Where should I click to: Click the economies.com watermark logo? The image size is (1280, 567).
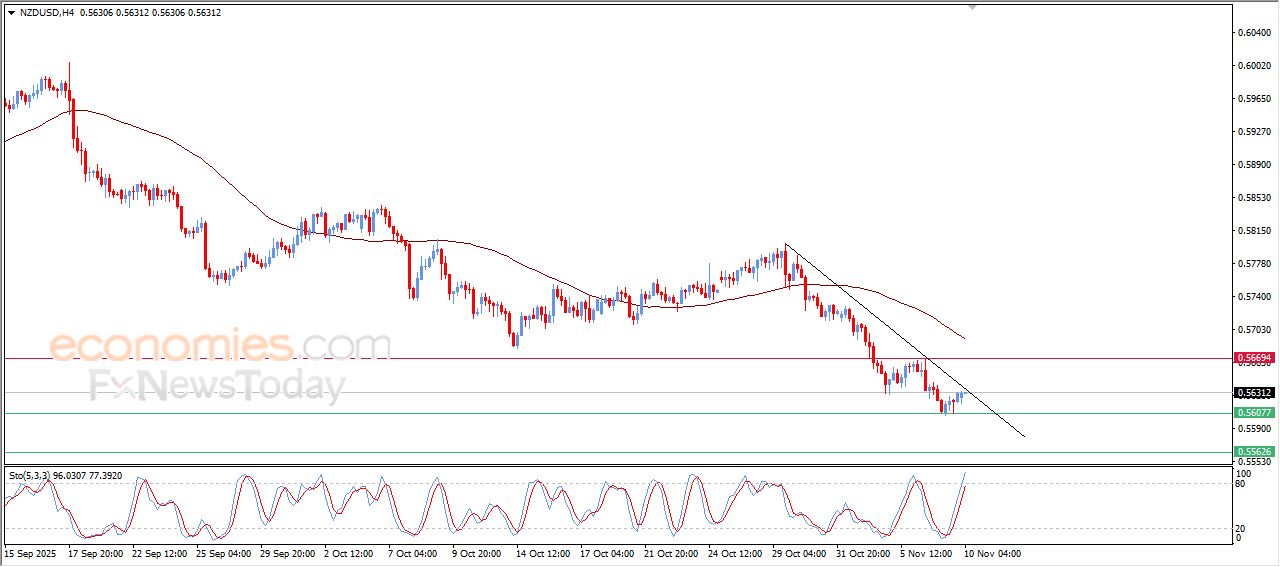220,346
